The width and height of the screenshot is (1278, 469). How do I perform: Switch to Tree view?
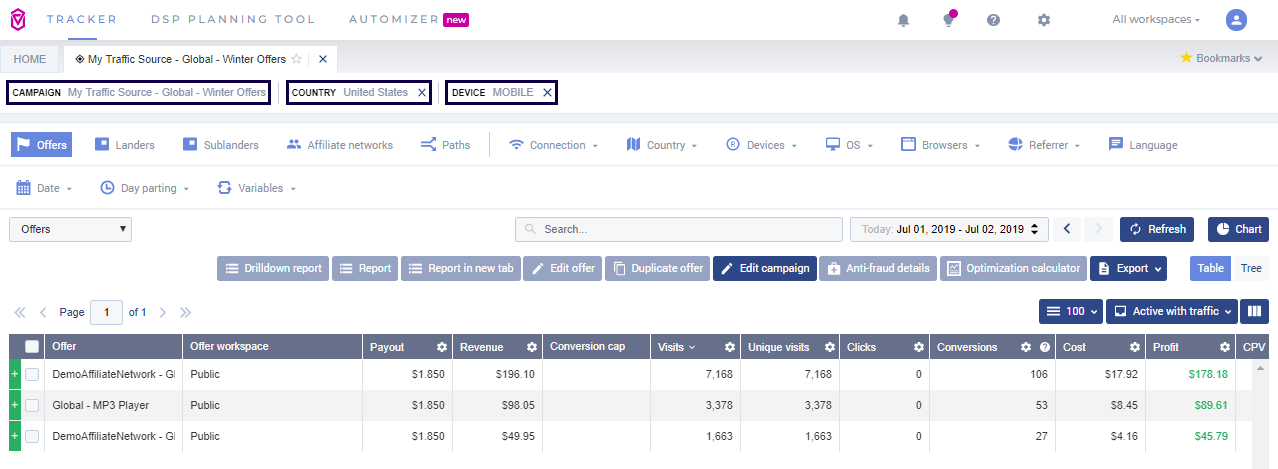[x=1251, y=268]
